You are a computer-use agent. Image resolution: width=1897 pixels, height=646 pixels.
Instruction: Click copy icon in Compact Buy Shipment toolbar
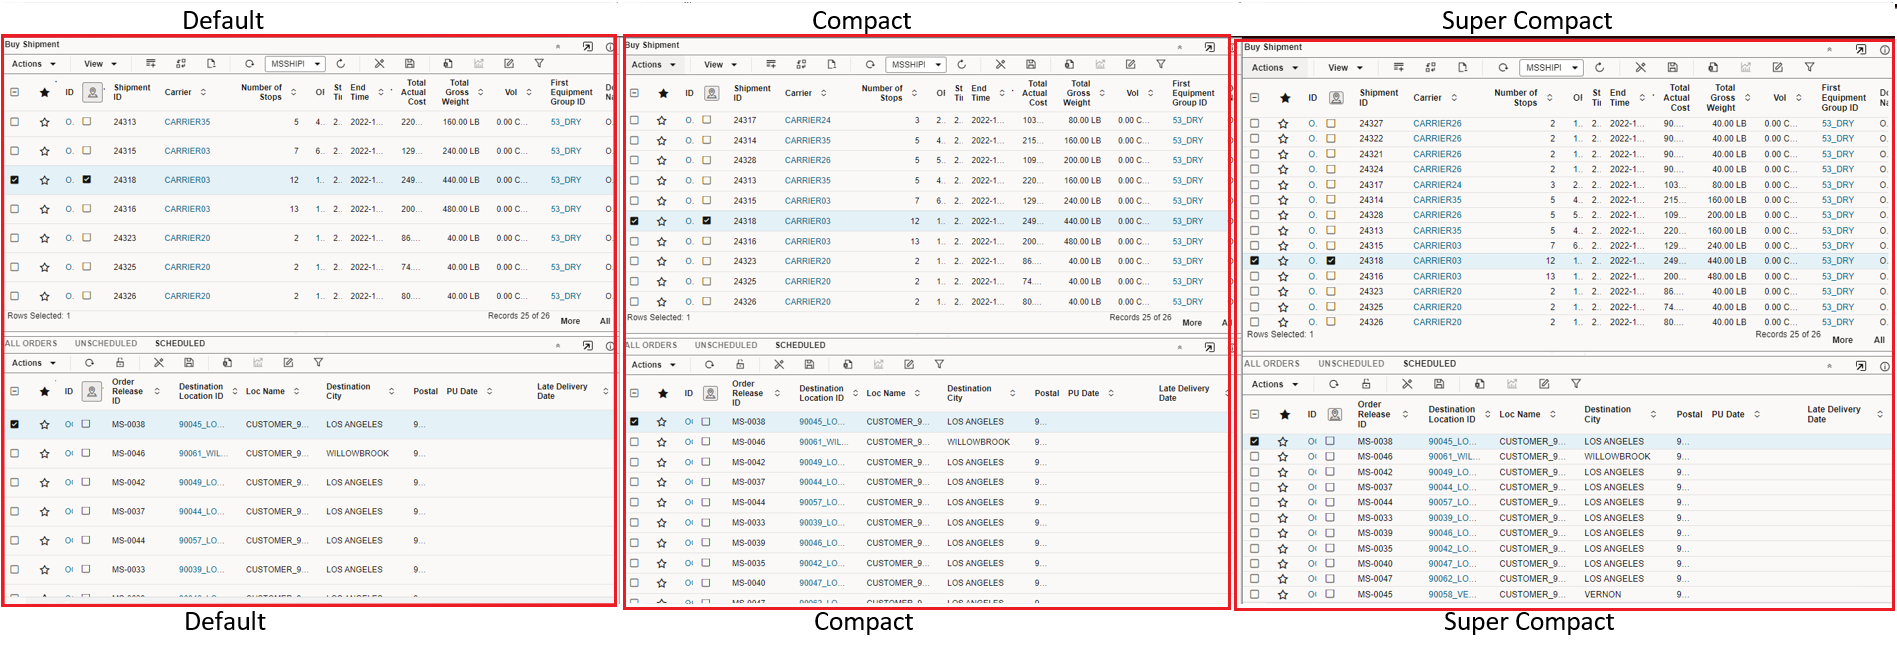pyautogui.click(x=1069, y=64)
